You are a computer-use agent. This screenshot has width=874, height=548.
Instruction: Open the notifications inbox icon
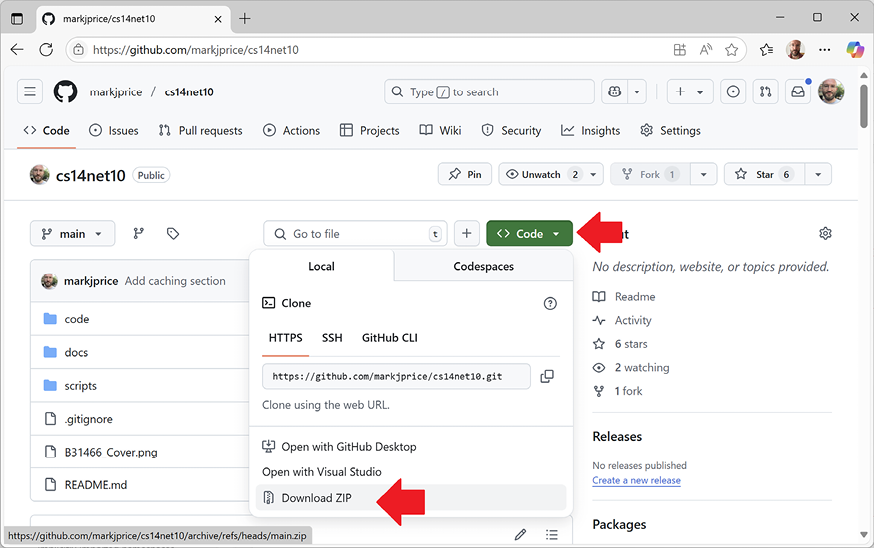(798, 91)
